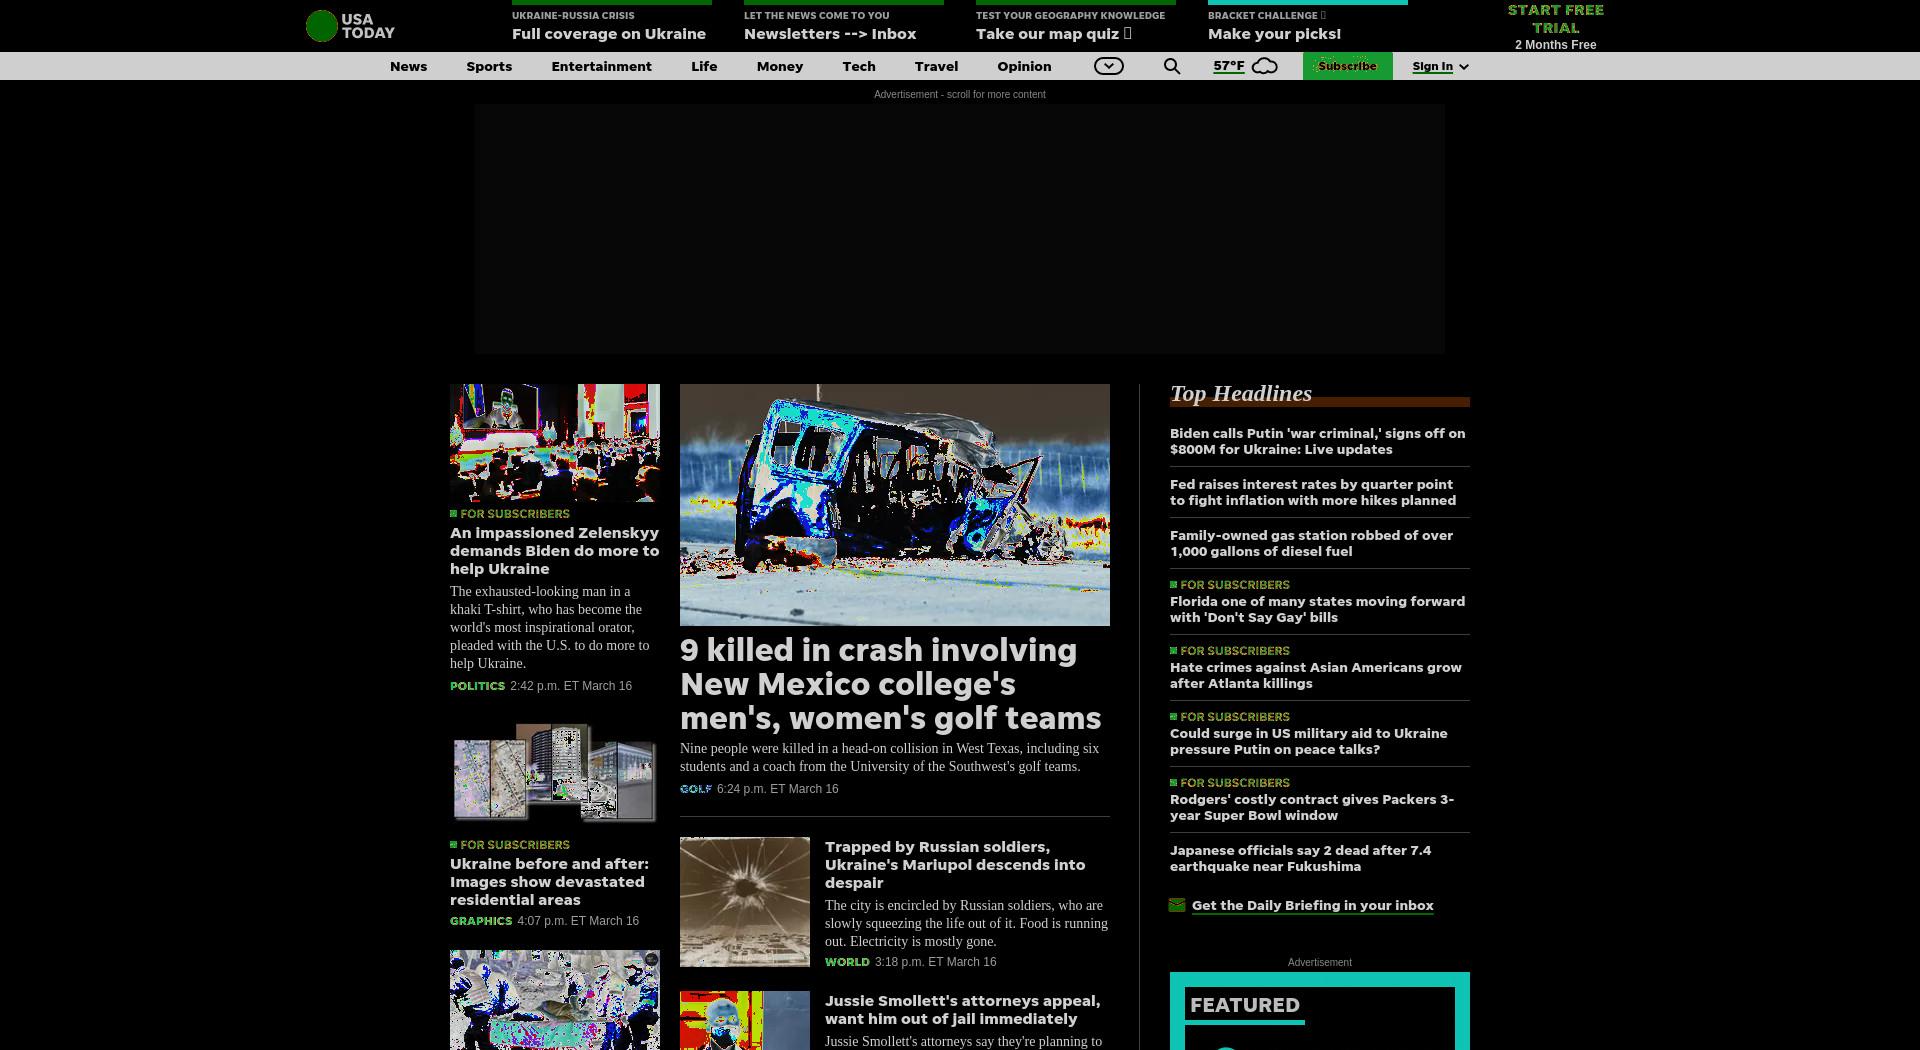Open the bottom-left crowd photo thumbnail
1920x1050 pixels.
coord(555,1000)
